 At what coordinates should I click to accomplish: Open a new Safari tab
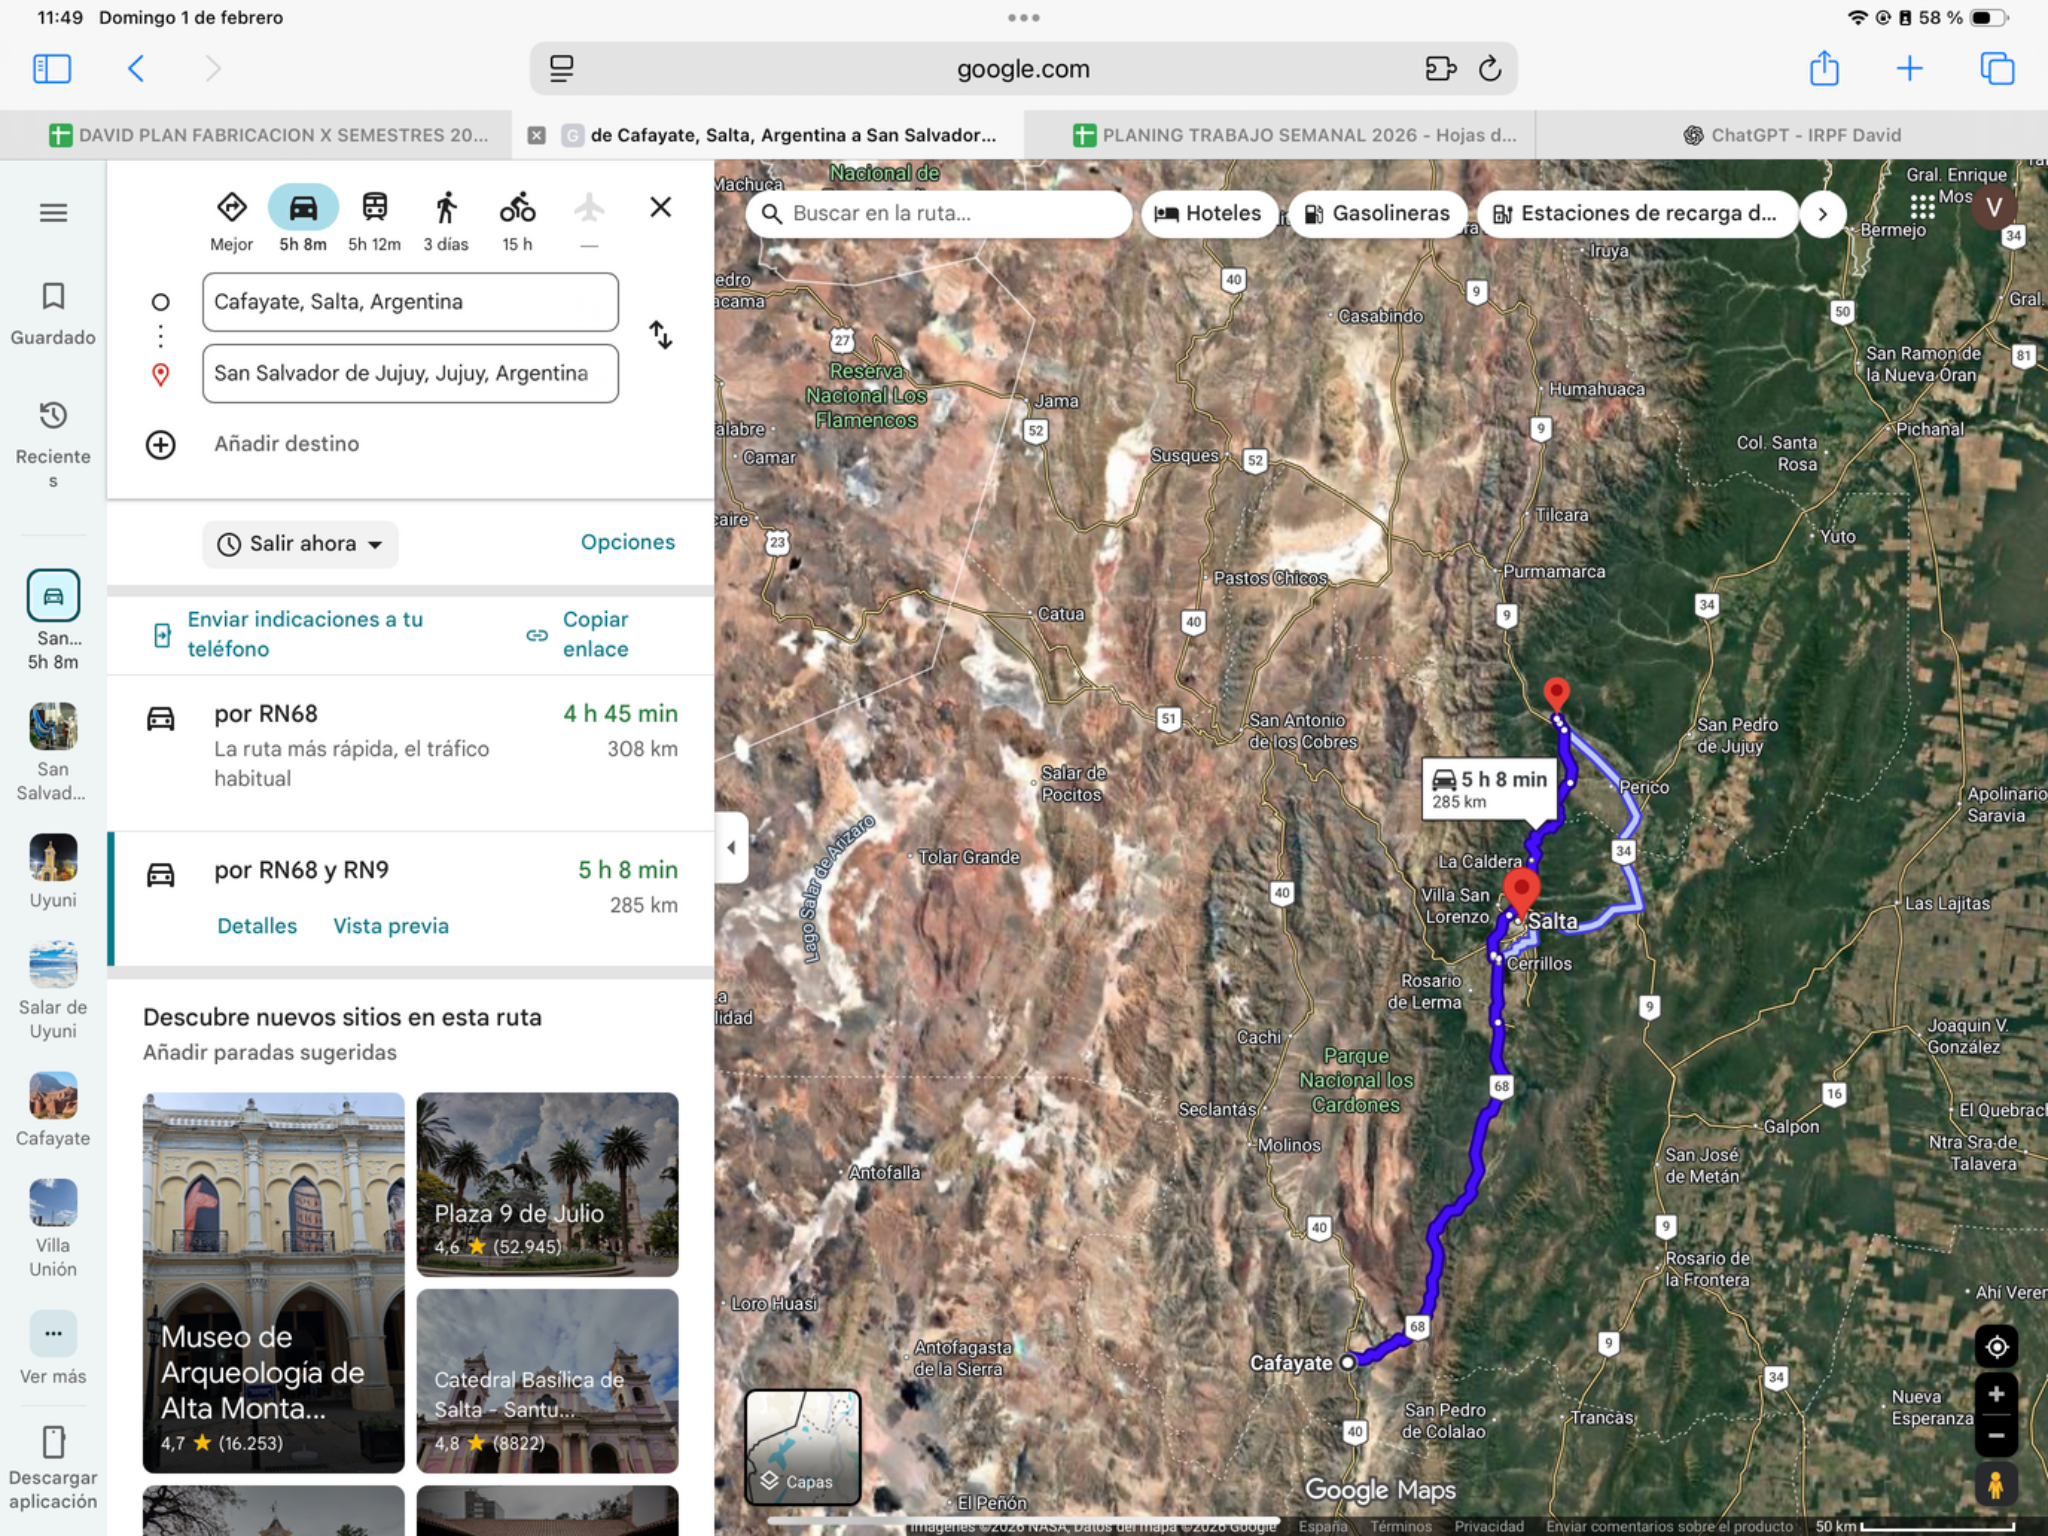[1909, 69]
